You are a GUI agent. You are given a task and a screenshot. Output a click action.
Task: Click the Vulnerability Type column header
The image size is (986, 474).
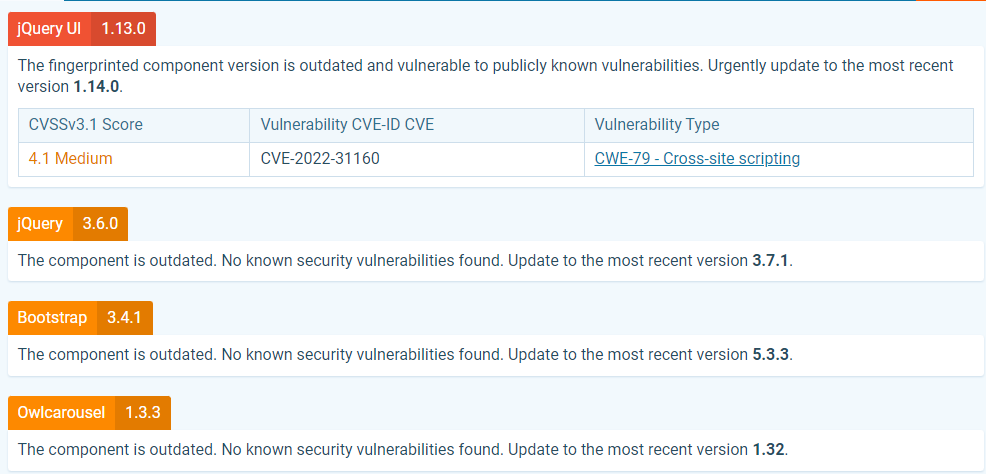pyautogui.click(x=657, y=125)
